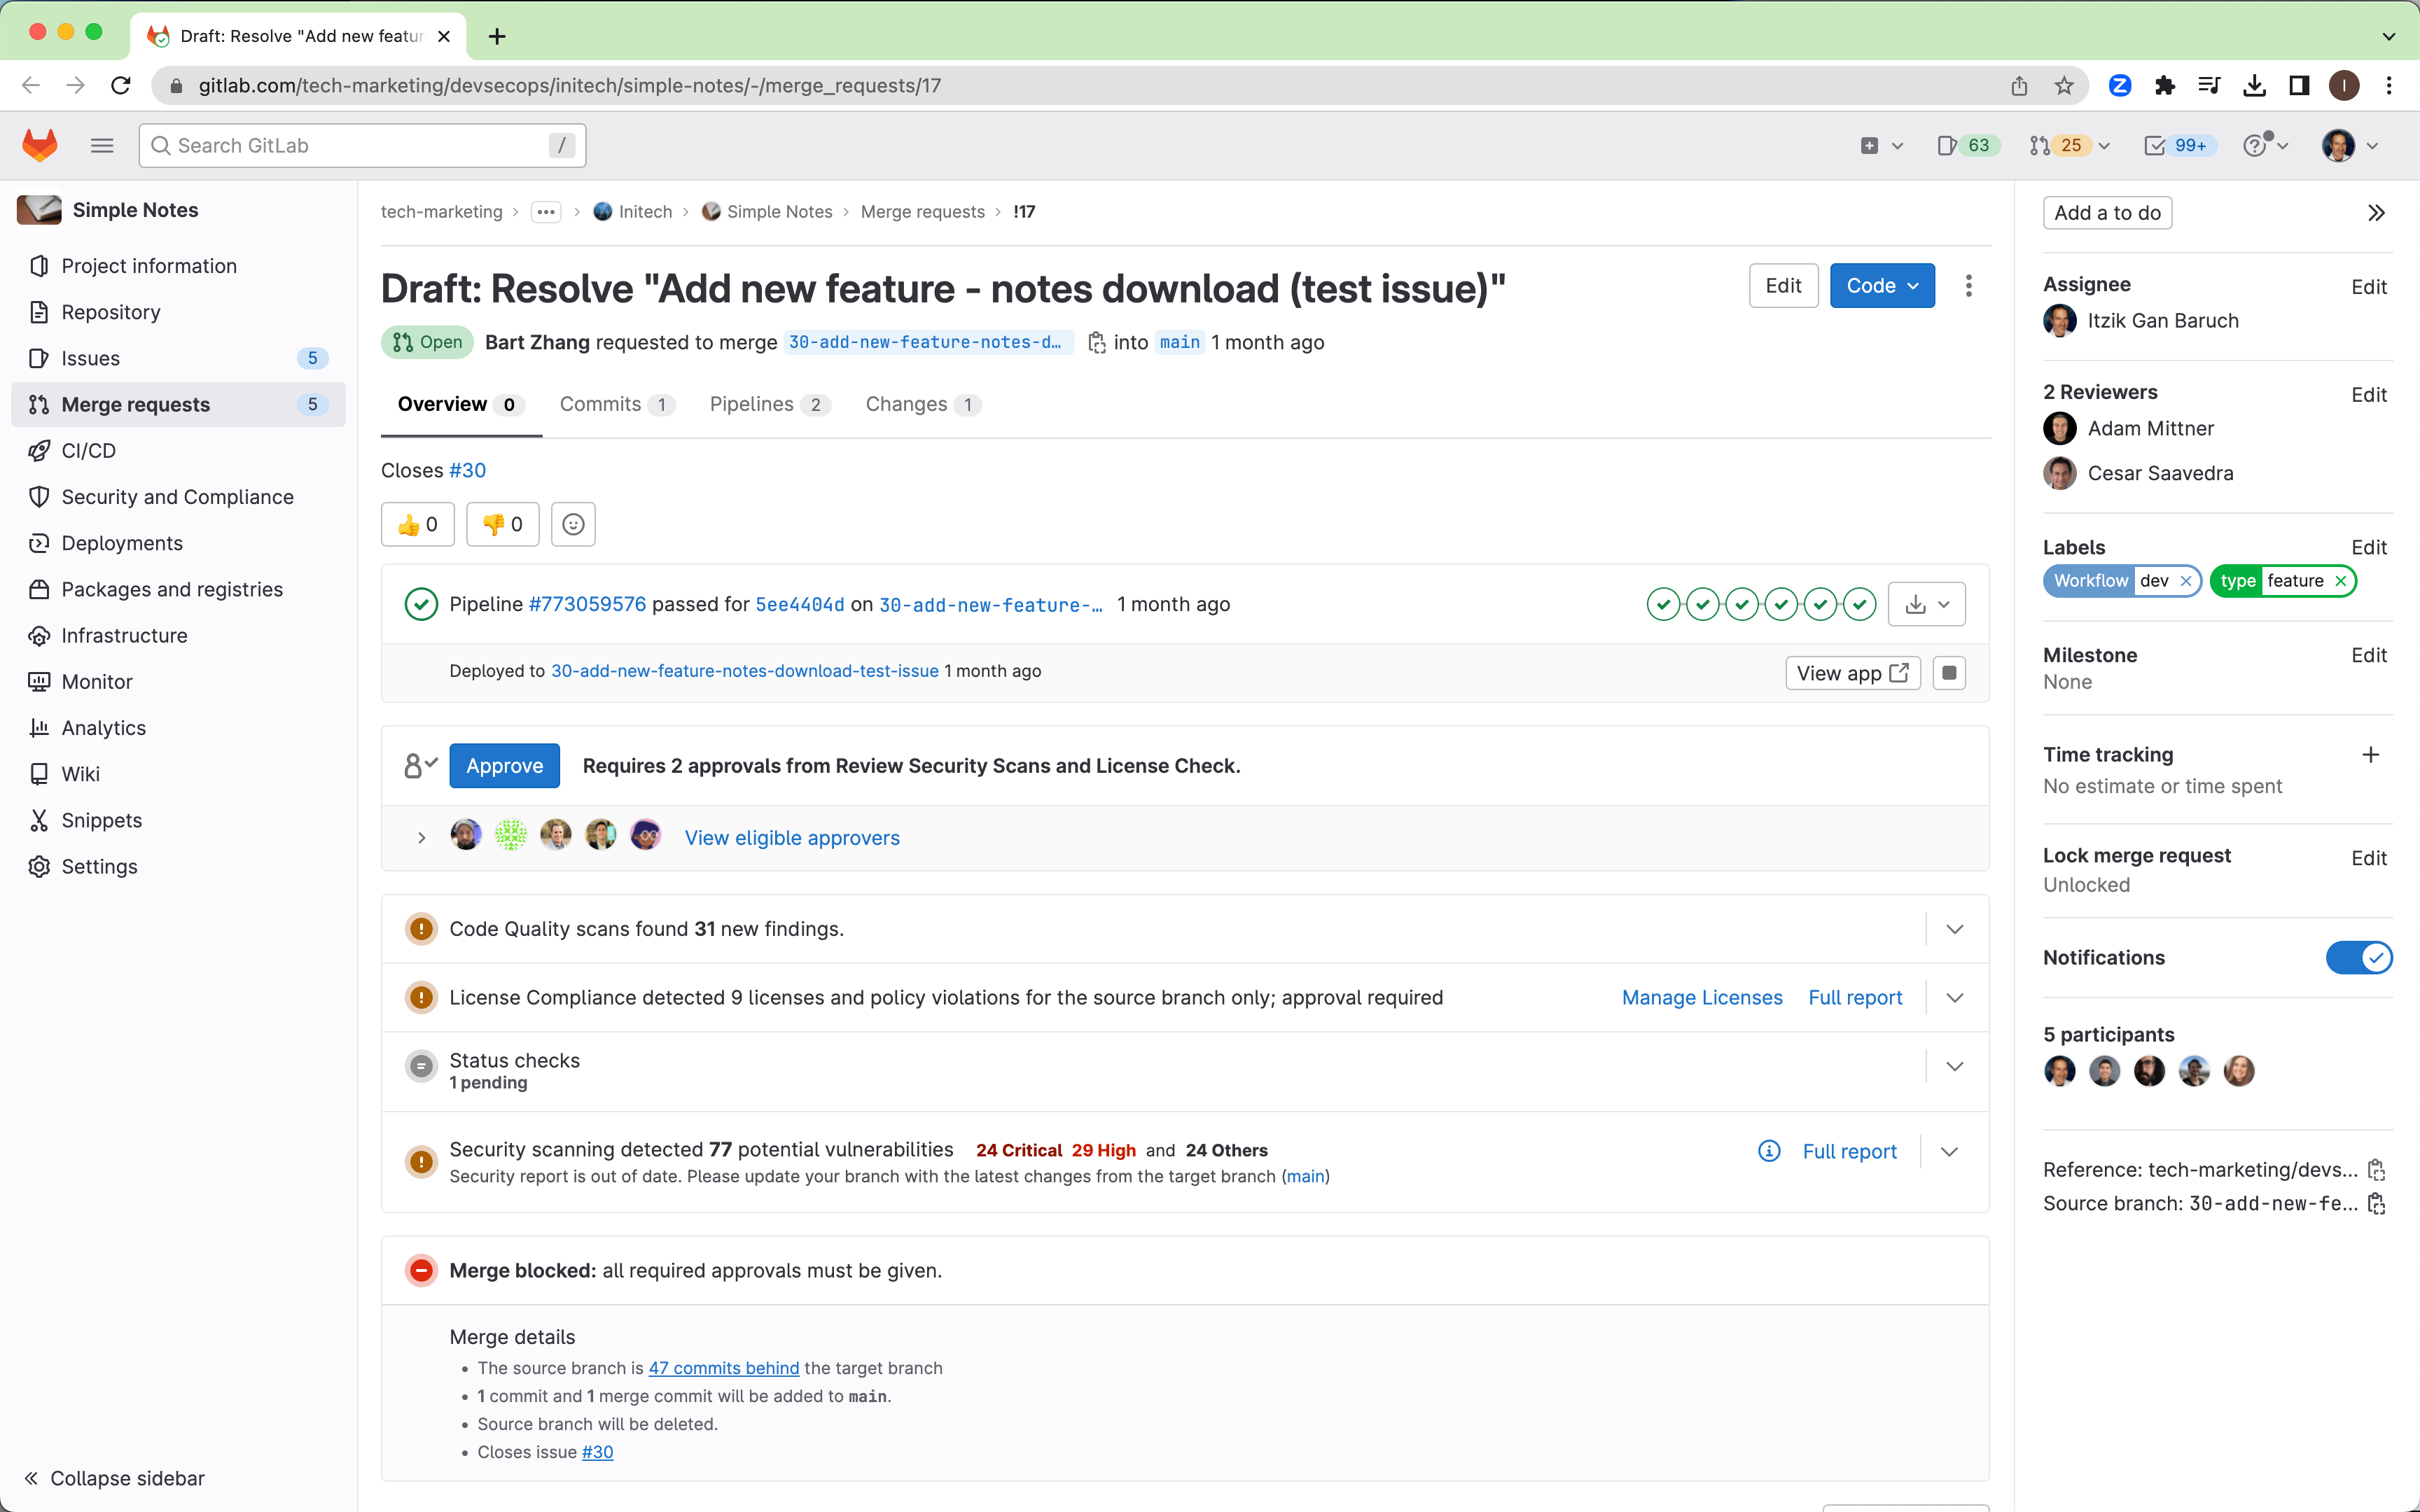Viewport: 2420px width, 1512px height.
Task: Select Security and Compliance in sidebar
Action: pyautogui.click(x=177, y=496)
